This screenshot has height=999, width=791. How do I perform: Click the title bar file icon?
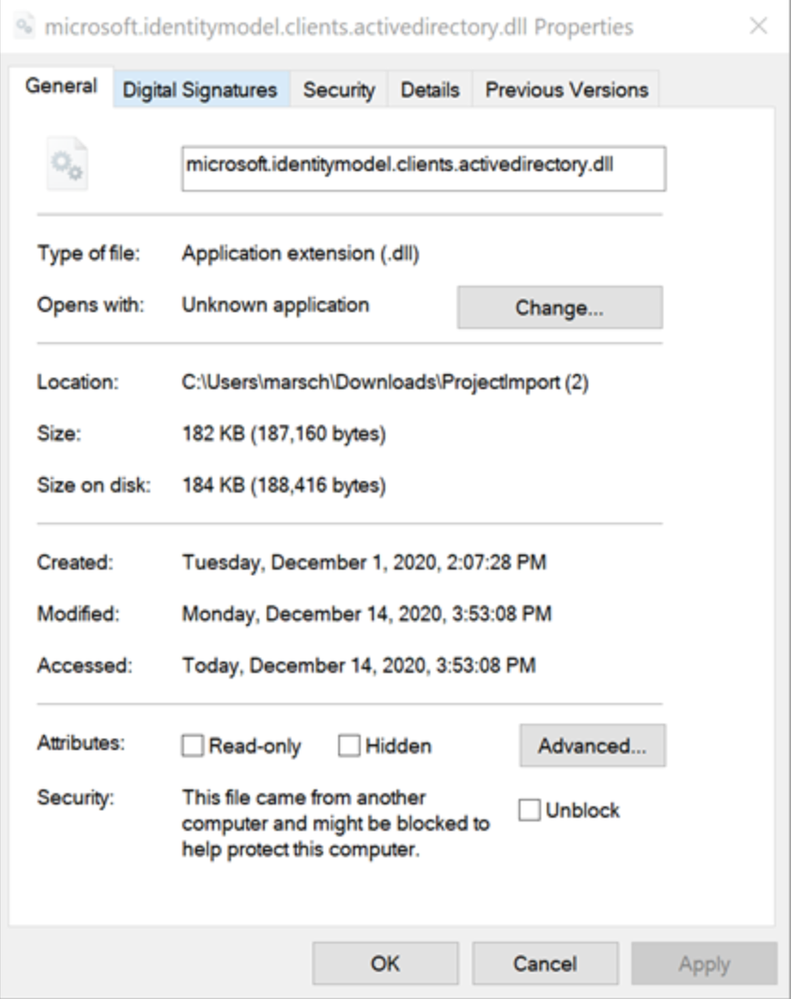tap(24, 27)
